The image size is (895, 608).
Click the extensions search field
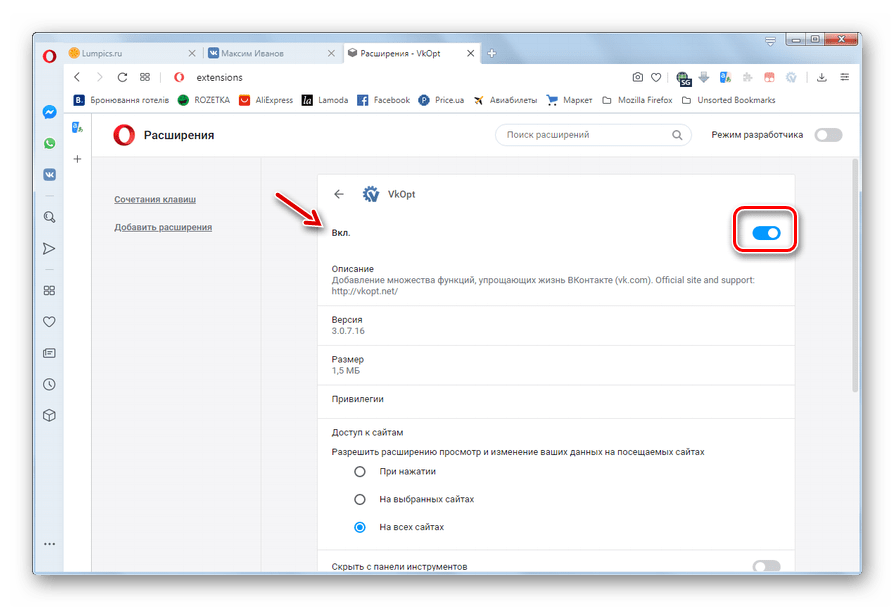[593, 135]
